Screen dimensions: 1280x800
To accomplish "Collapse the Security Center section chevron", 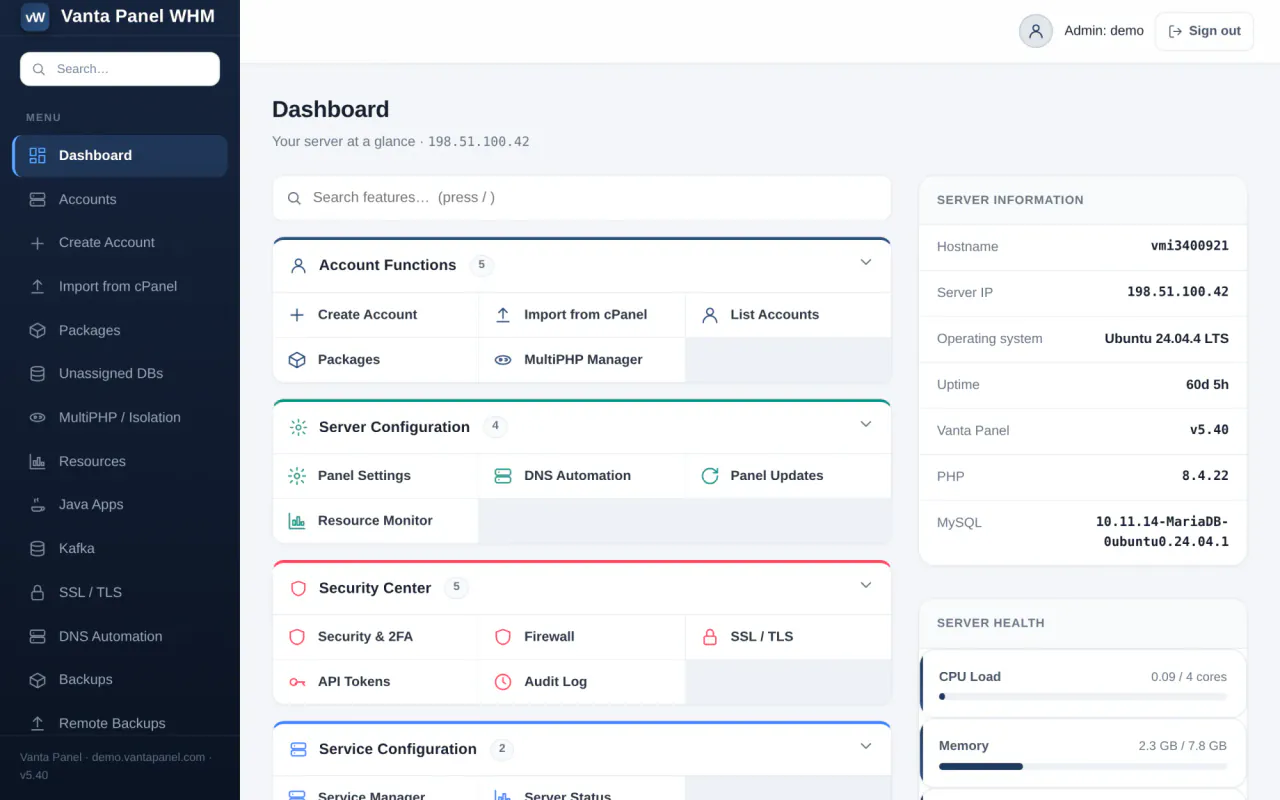I will pyautogui.click(x=866, y=585).
